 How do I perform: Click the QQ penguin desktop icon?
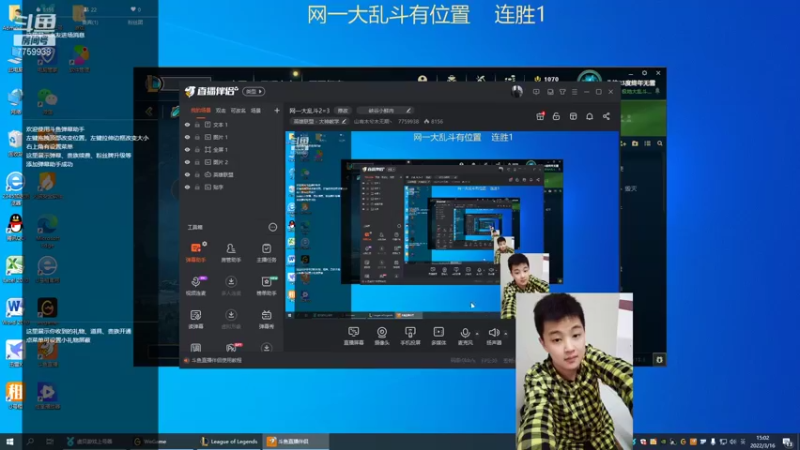coord(15,226)
